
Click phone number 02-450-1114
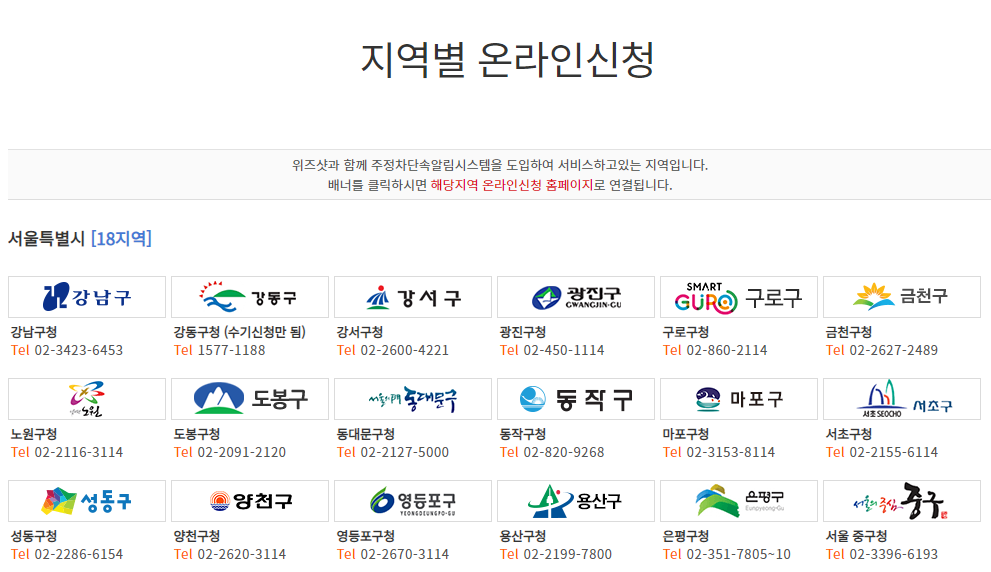[564, 350]
